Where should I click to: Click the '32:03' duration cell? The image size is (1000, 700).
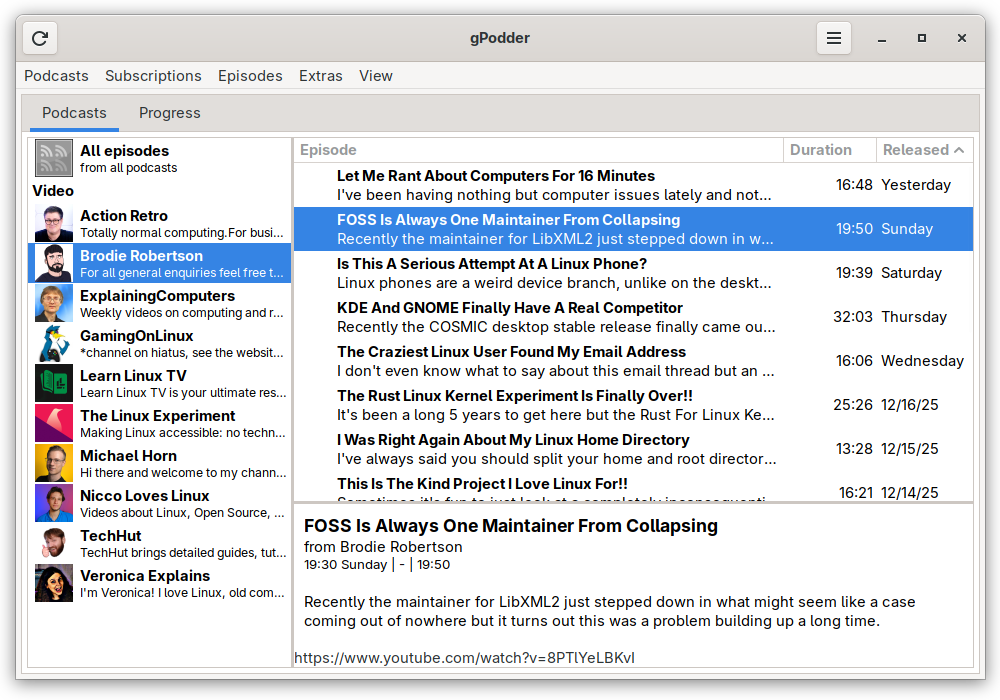pyautogui.click(x=853, y=317)
